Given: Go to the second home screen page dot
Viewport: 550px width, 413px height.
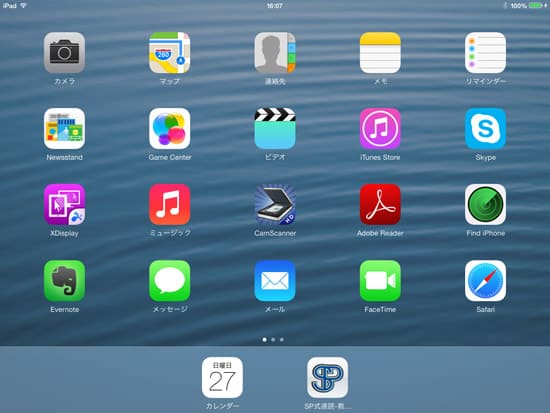Looking at the screenshot, I should pos(273,339).
